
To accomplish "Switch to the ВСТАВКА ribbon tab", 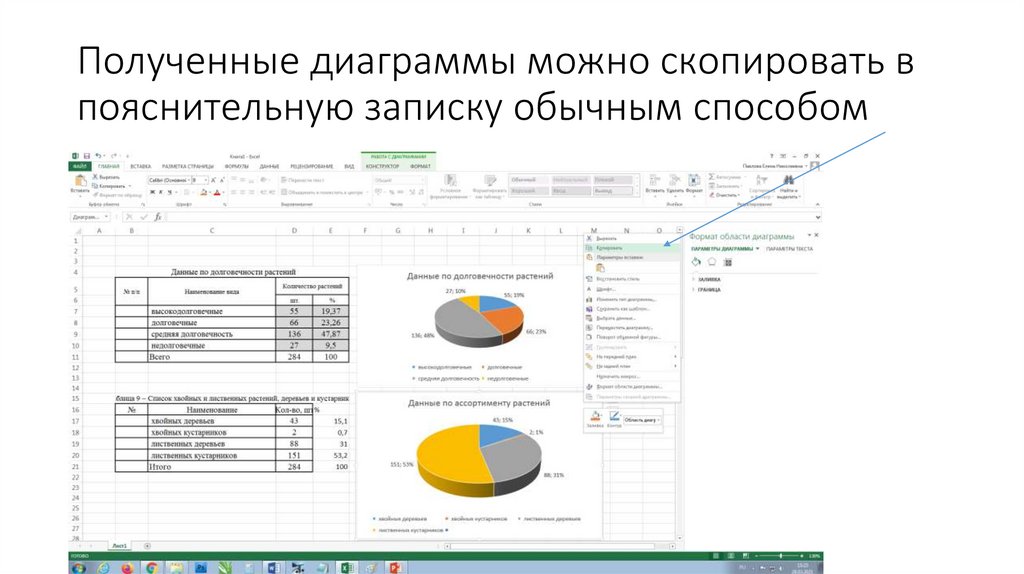I will [140, 167].
